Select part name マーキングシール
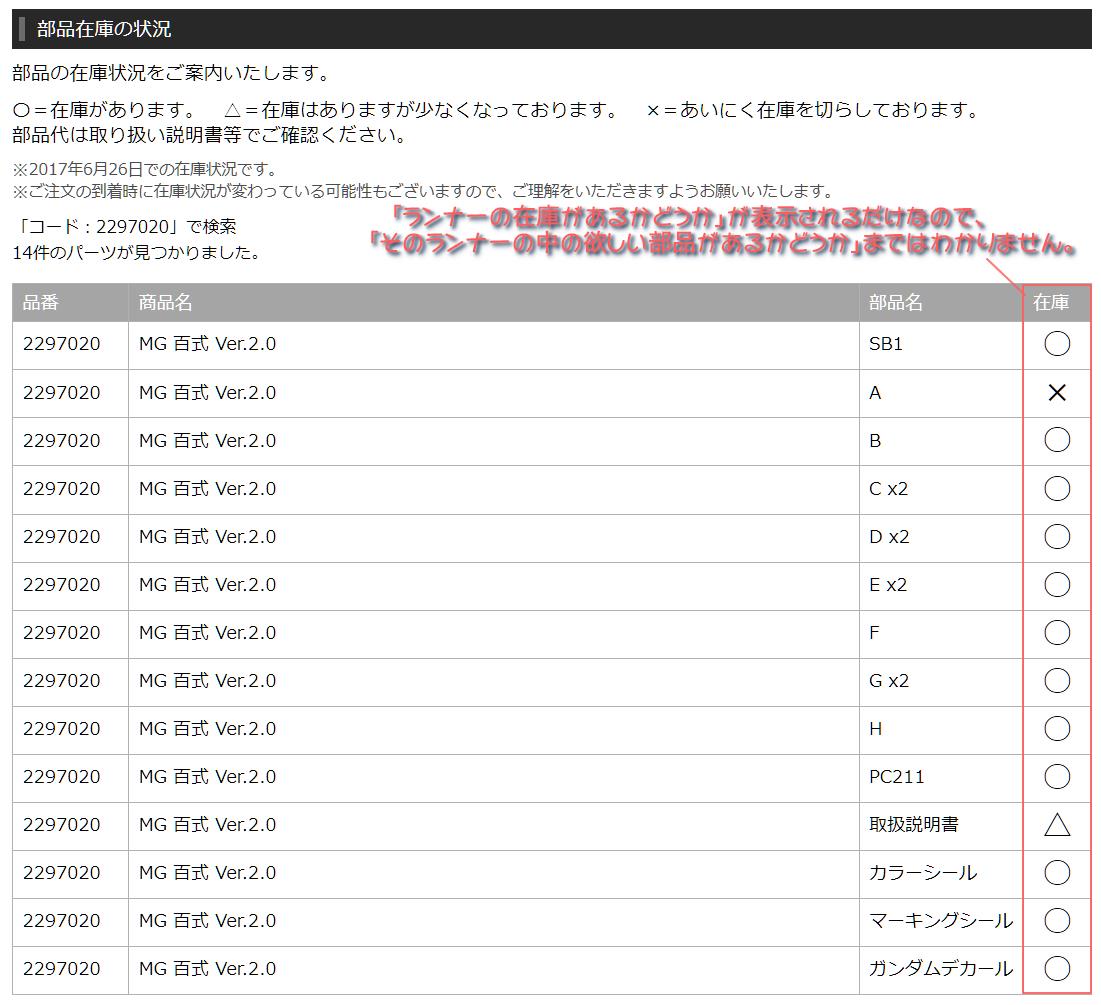This screenshot has height=1005, width=1101. [x=941, y=921]
